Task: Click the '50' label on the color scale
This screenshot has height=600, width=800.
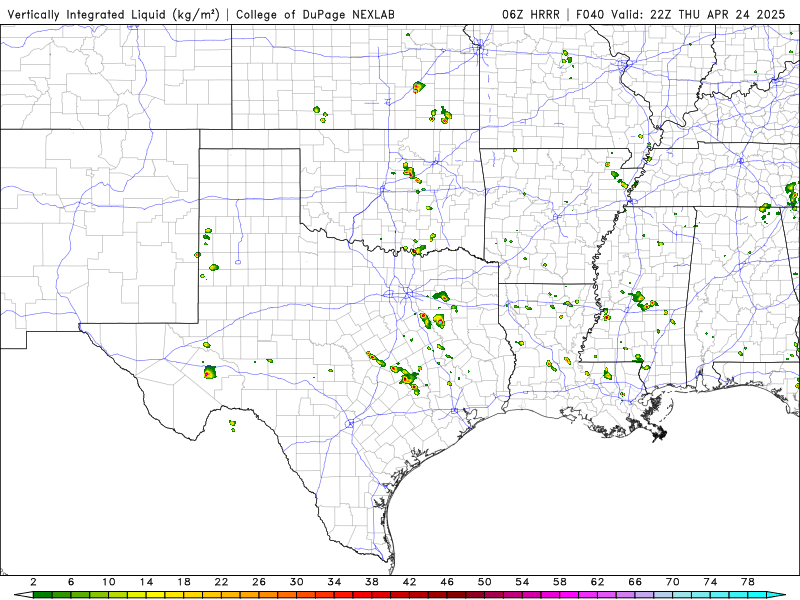Action: click(x=484, y=582)
